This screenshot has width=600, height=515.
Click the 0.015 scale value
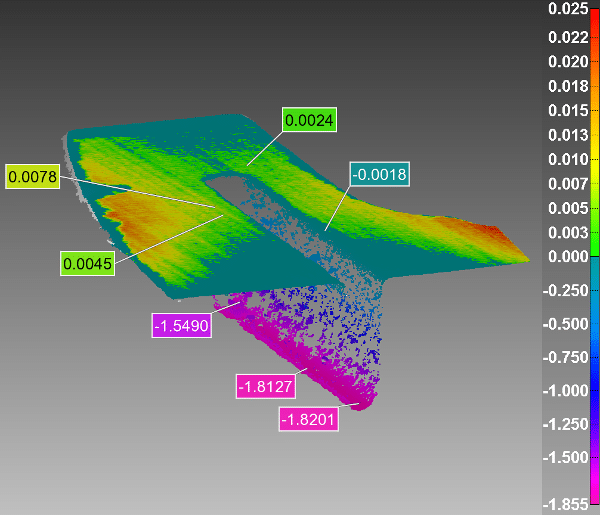coord(568,111)
